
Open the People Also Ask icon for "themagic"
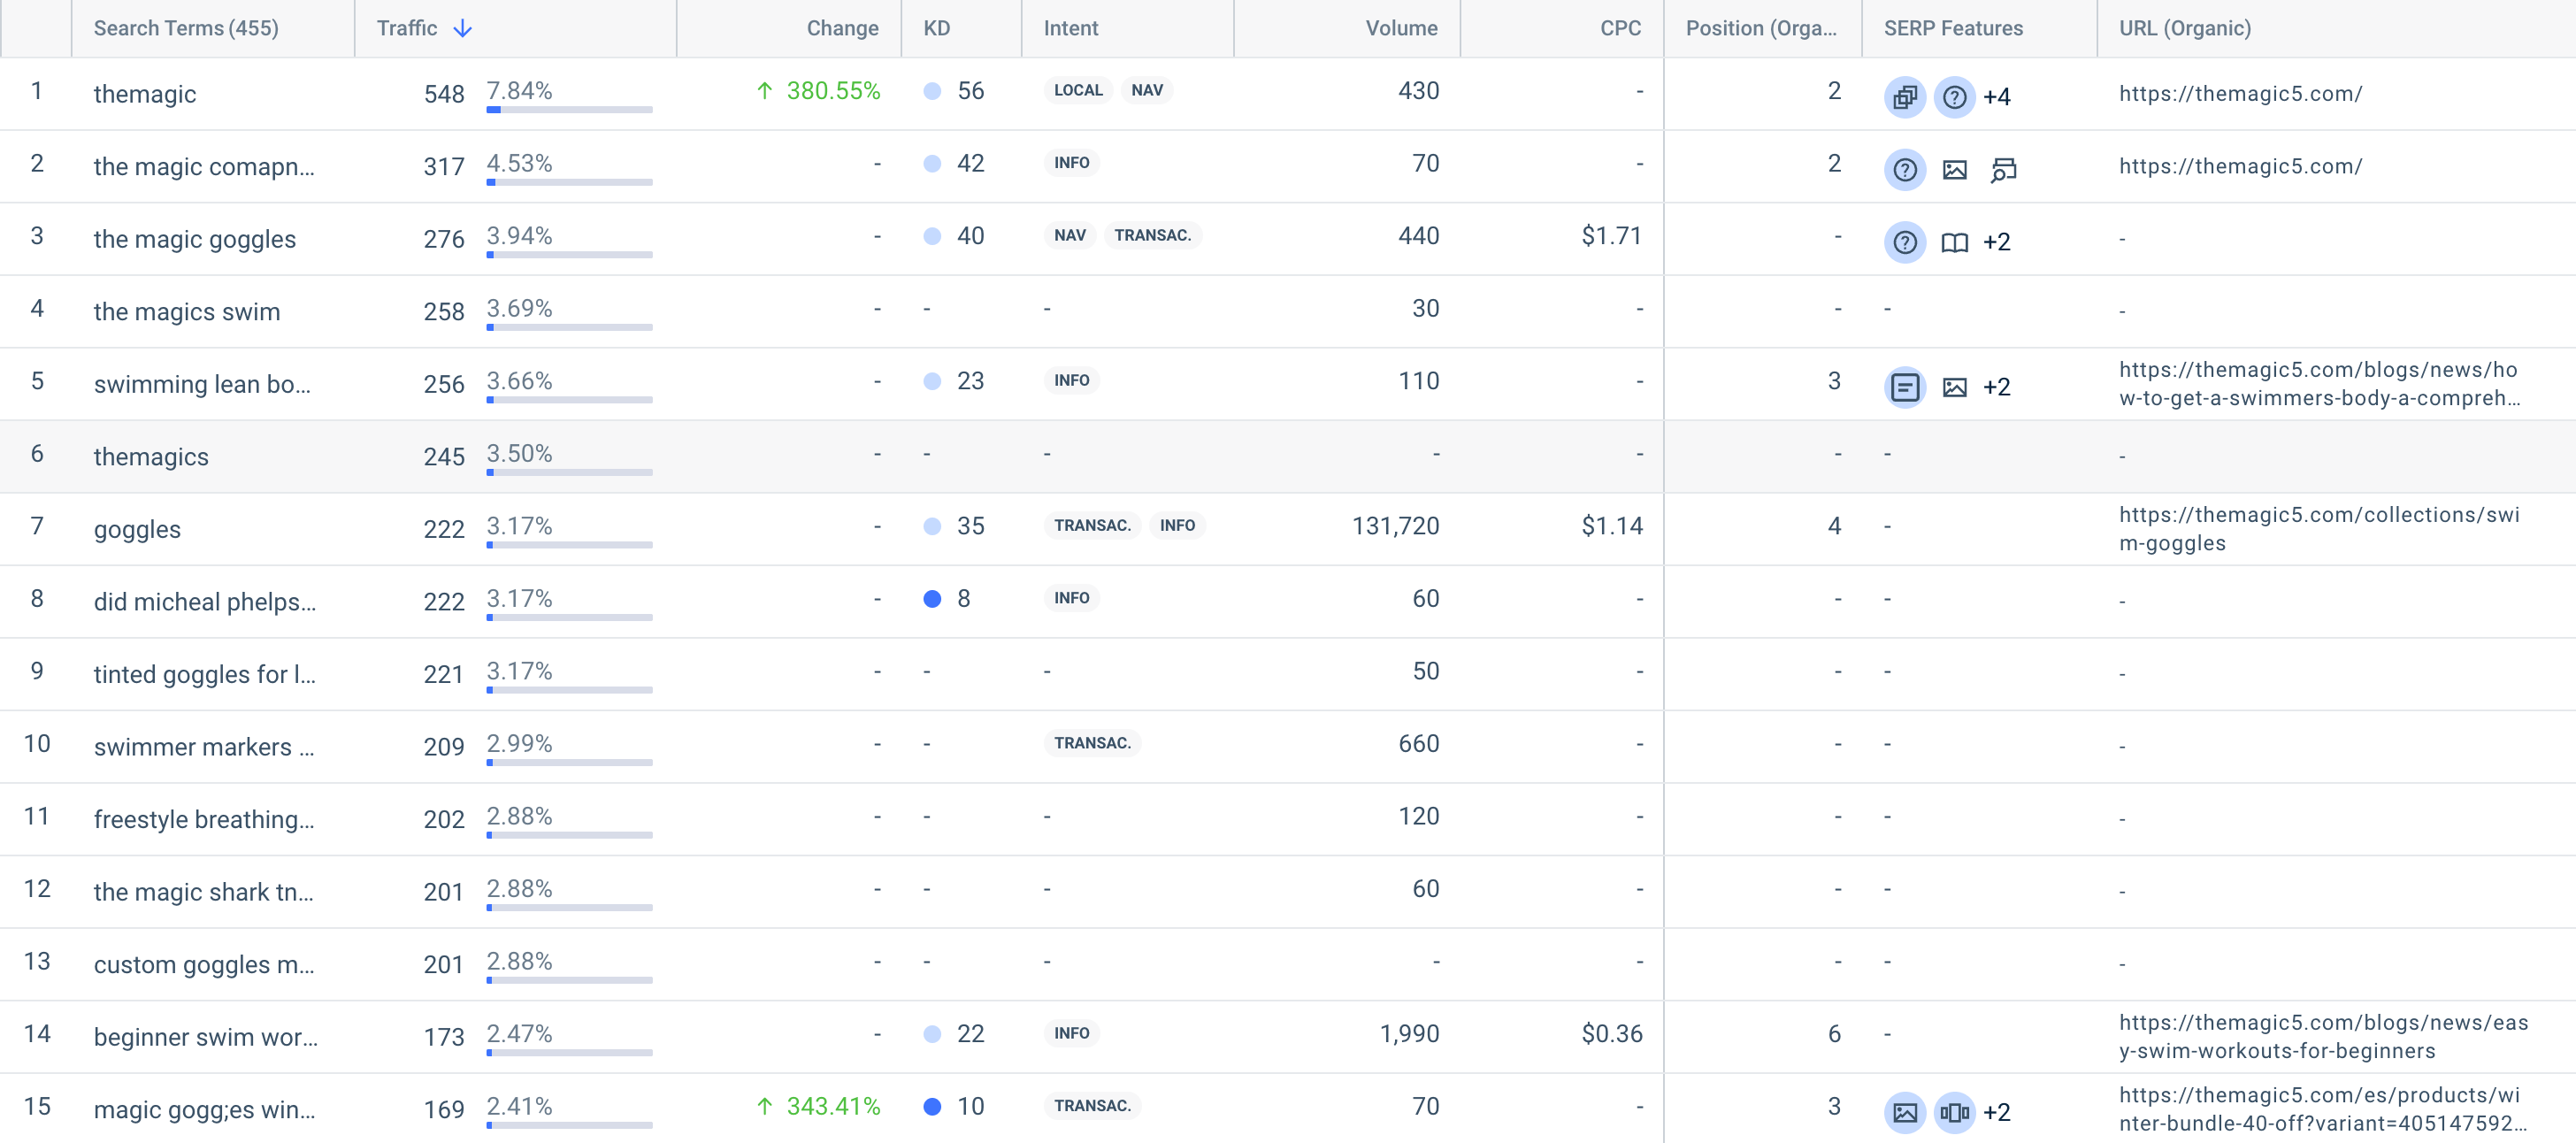[1955, 97]
